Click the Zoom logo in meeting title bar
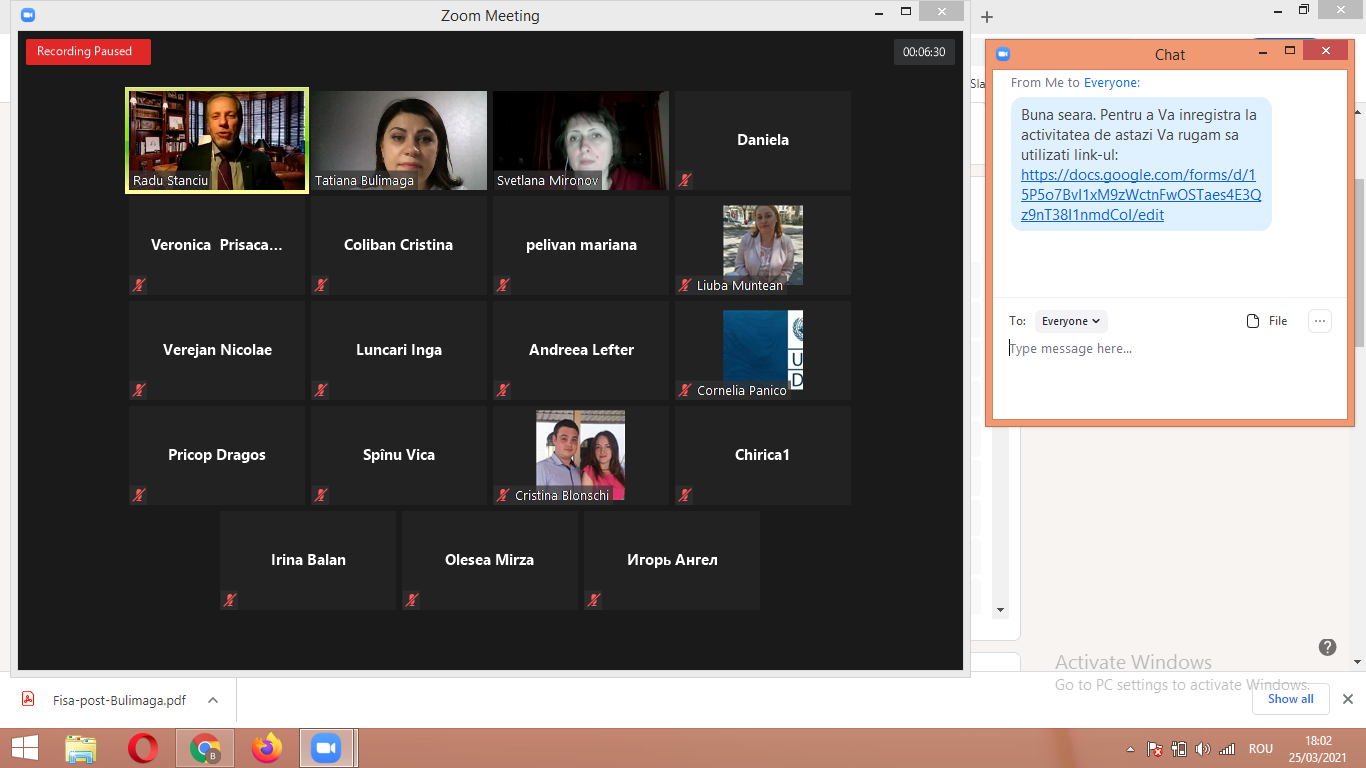 [28, 15]
